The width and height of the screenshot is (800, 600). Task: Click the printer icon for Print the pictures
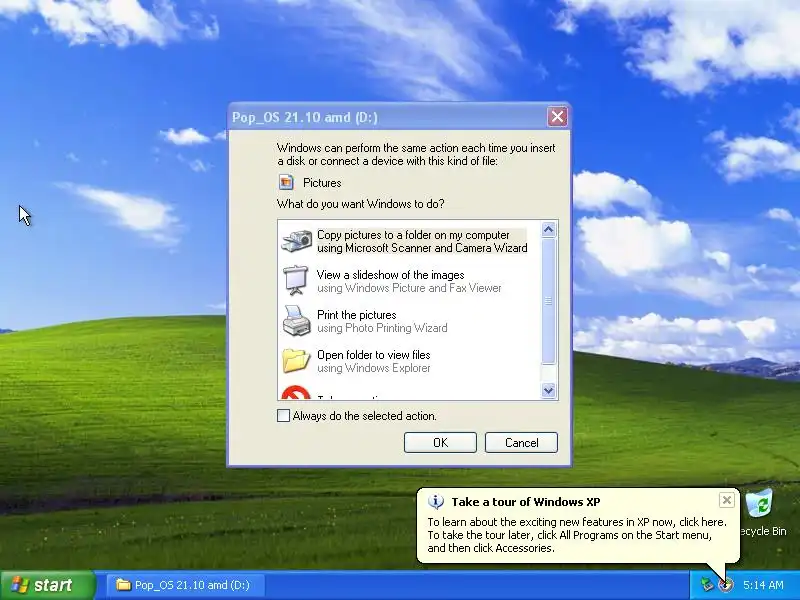point(296,320)
